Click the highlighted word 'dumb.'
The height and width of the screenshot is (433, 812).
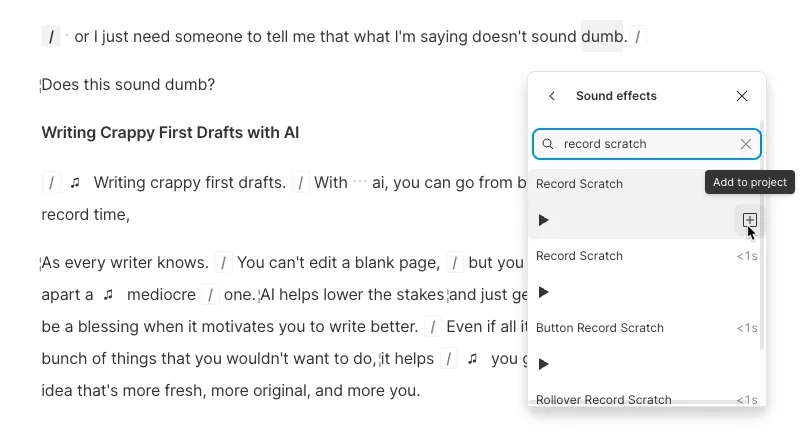pos(604,37)
